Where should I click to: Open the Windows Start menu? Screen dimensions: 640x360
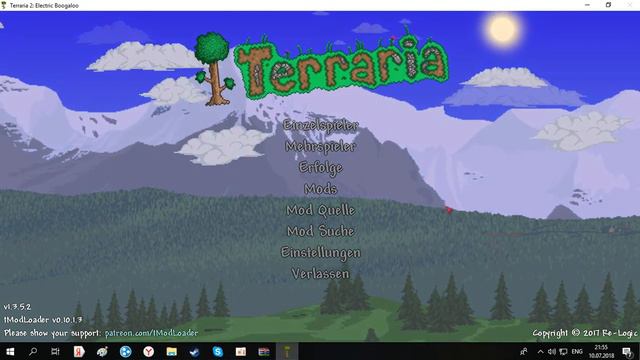pos(10,351)
